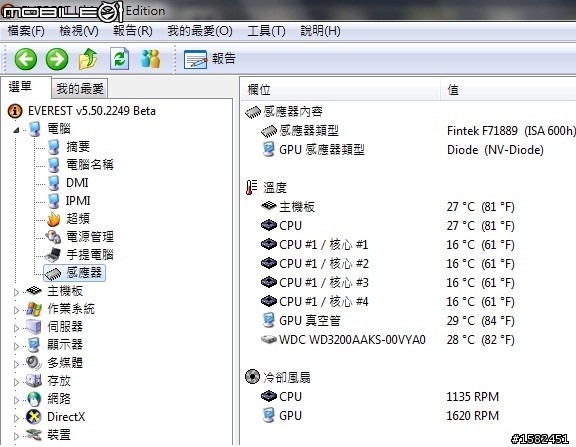The image size is (576, 447).
Task: Switch to the 我的最愛 tab
Action: (80, 89)
